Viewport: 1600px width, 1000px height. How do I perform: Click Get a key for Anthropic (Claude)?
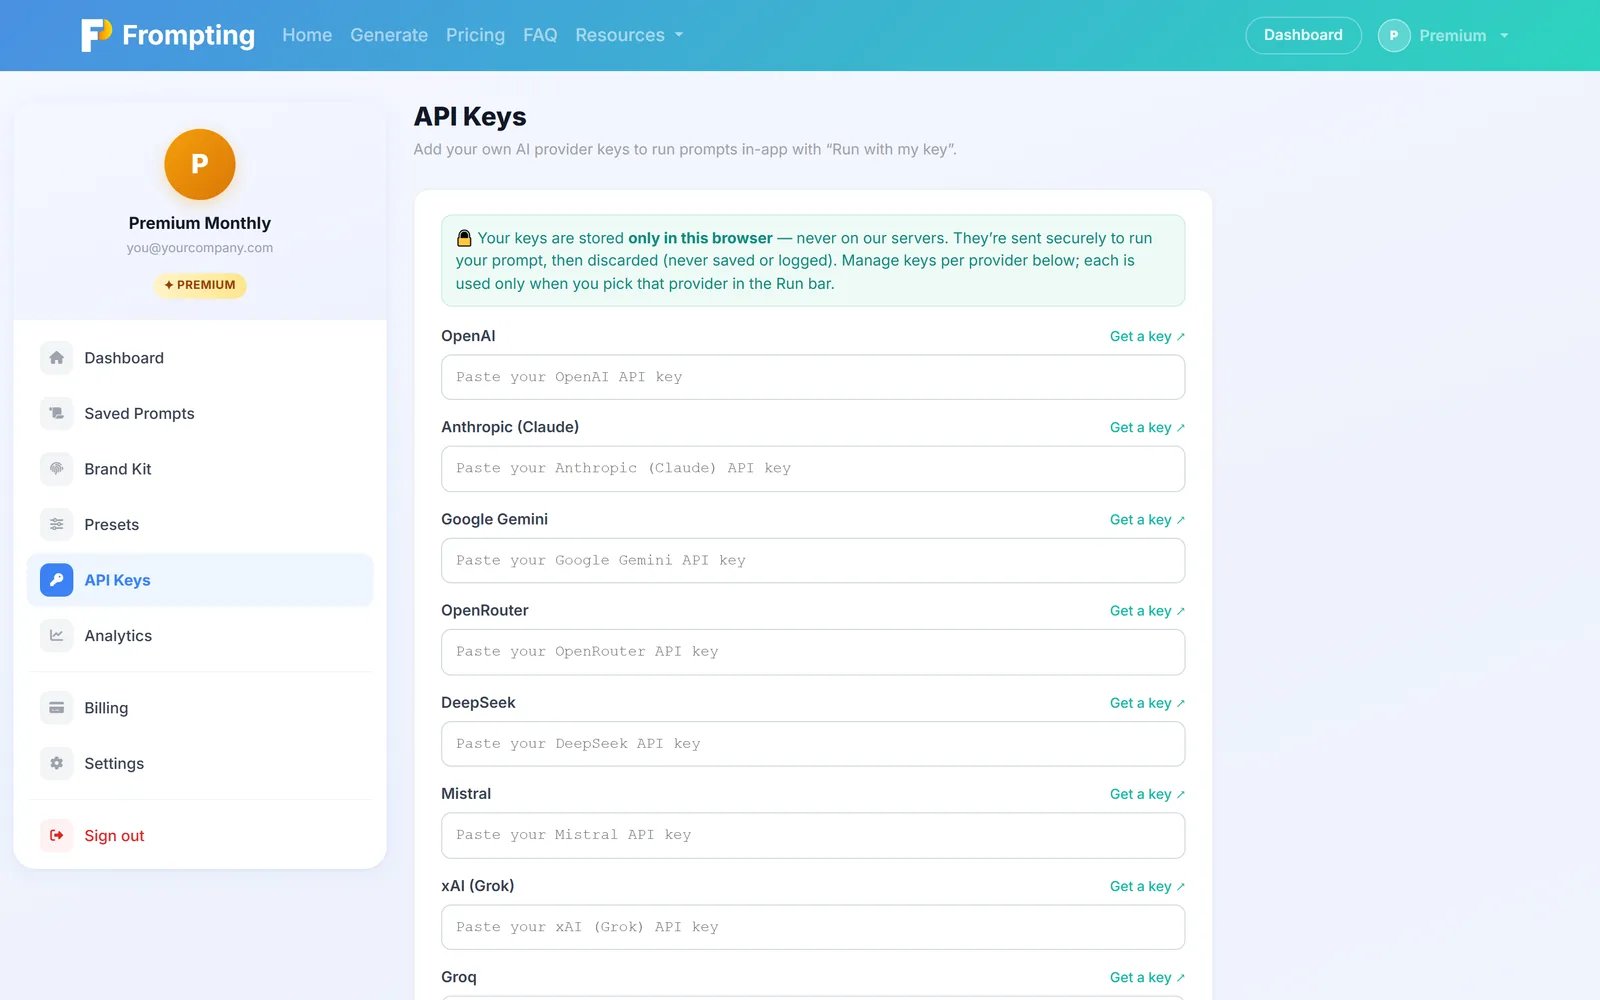(1147, 427)
